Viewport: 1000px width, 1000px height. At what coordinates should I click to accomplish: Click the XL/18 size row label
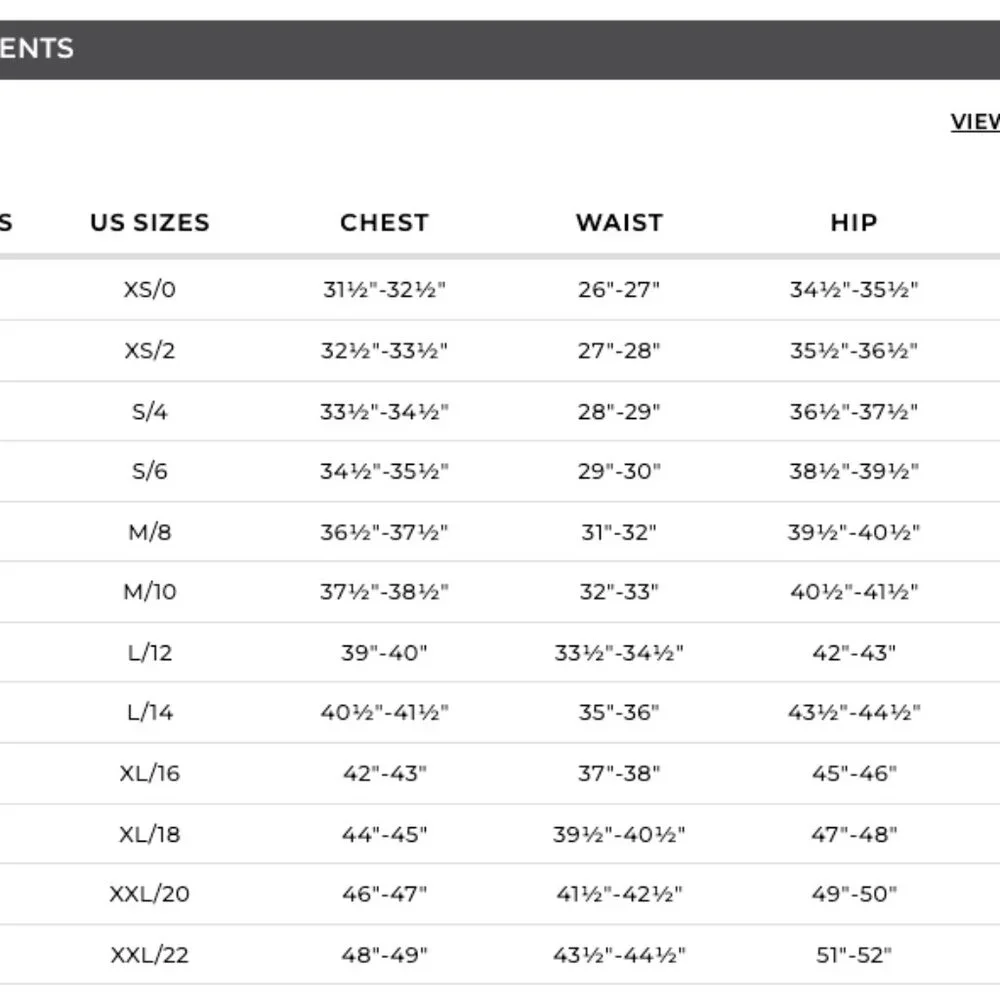(x=150, y=834)
